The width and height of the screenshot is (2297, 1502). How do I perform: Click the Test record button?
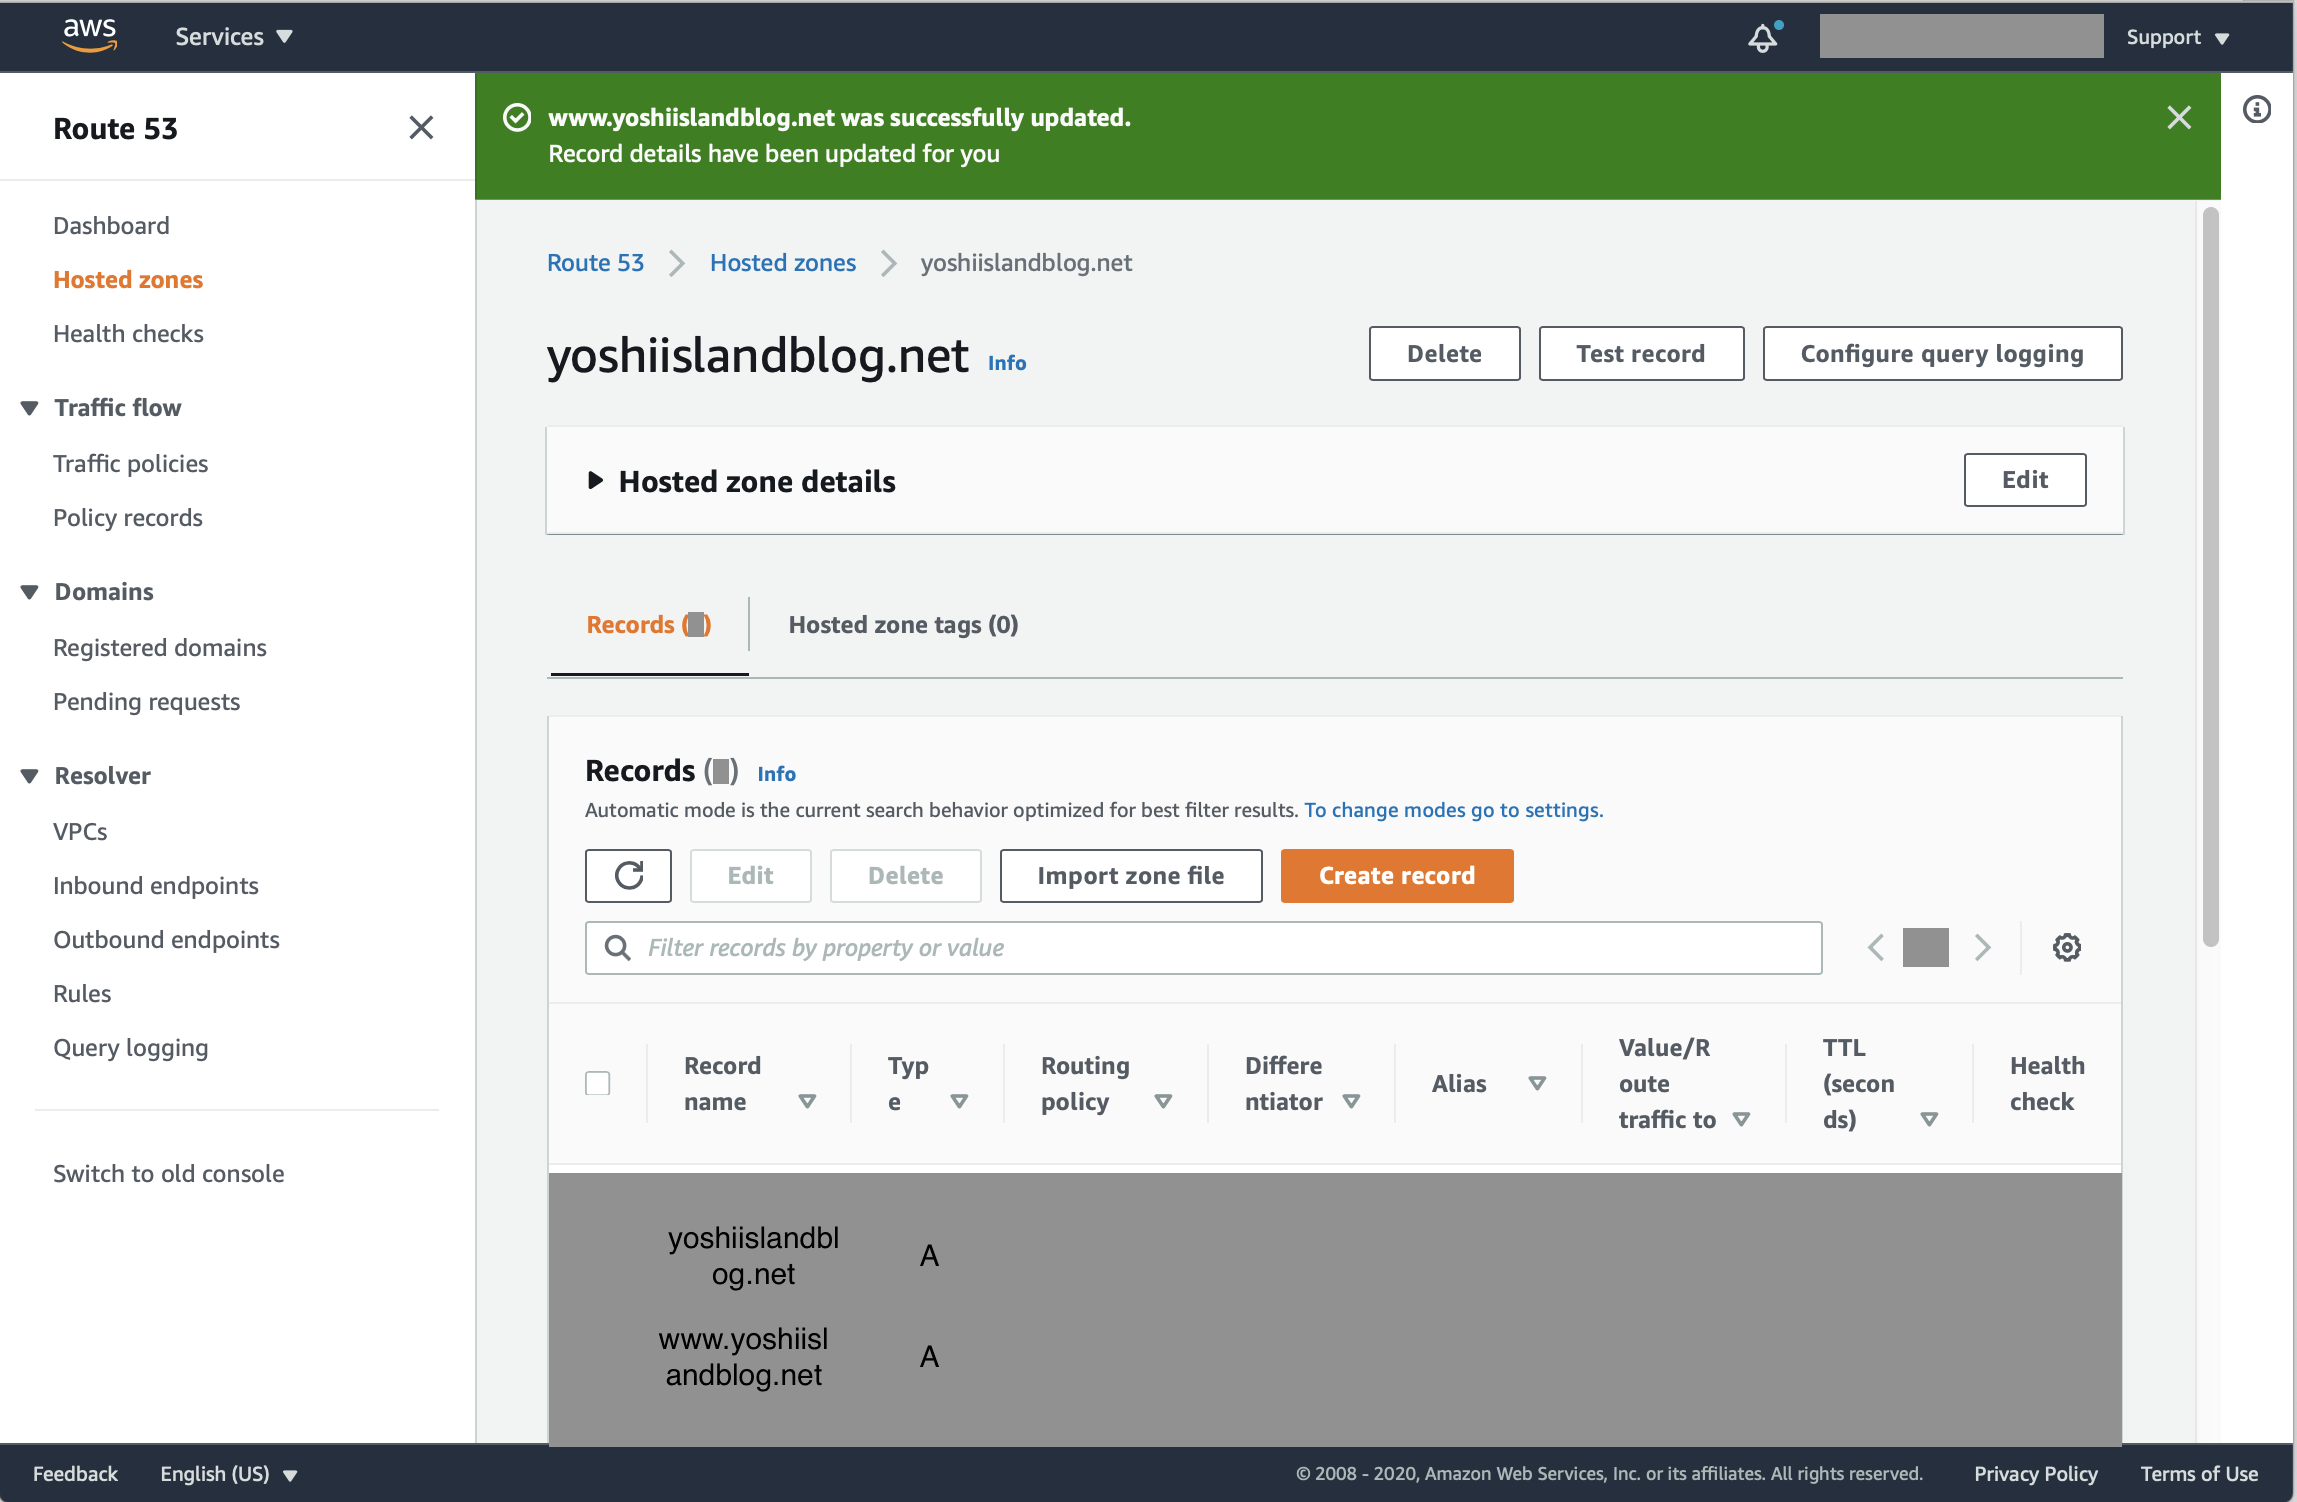click(x=1641, y=353)
